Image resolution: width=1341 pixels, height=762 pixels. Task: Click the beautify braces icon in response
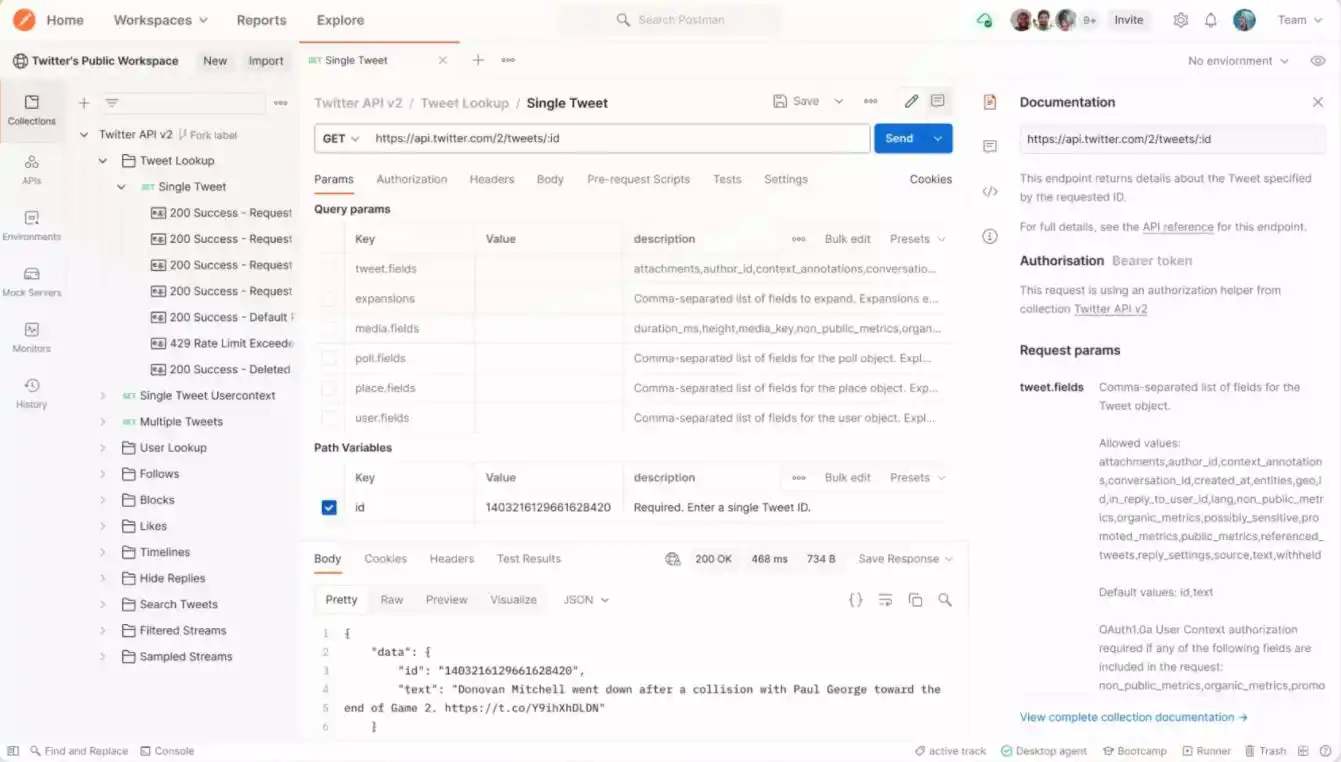(x=856, y=600)
